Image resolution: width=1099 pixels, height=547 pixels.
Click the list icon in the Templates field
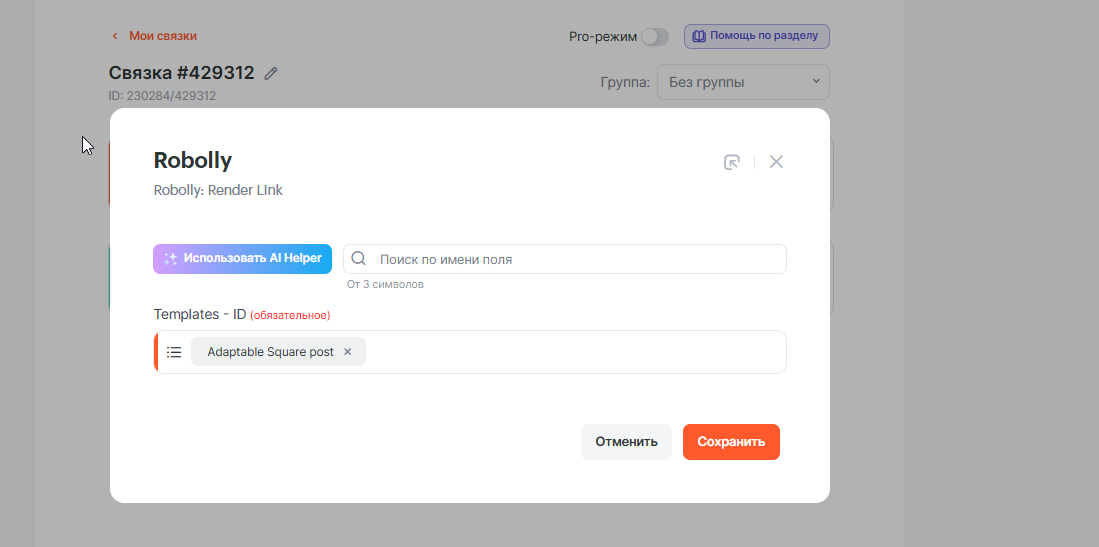click(174, 352)
